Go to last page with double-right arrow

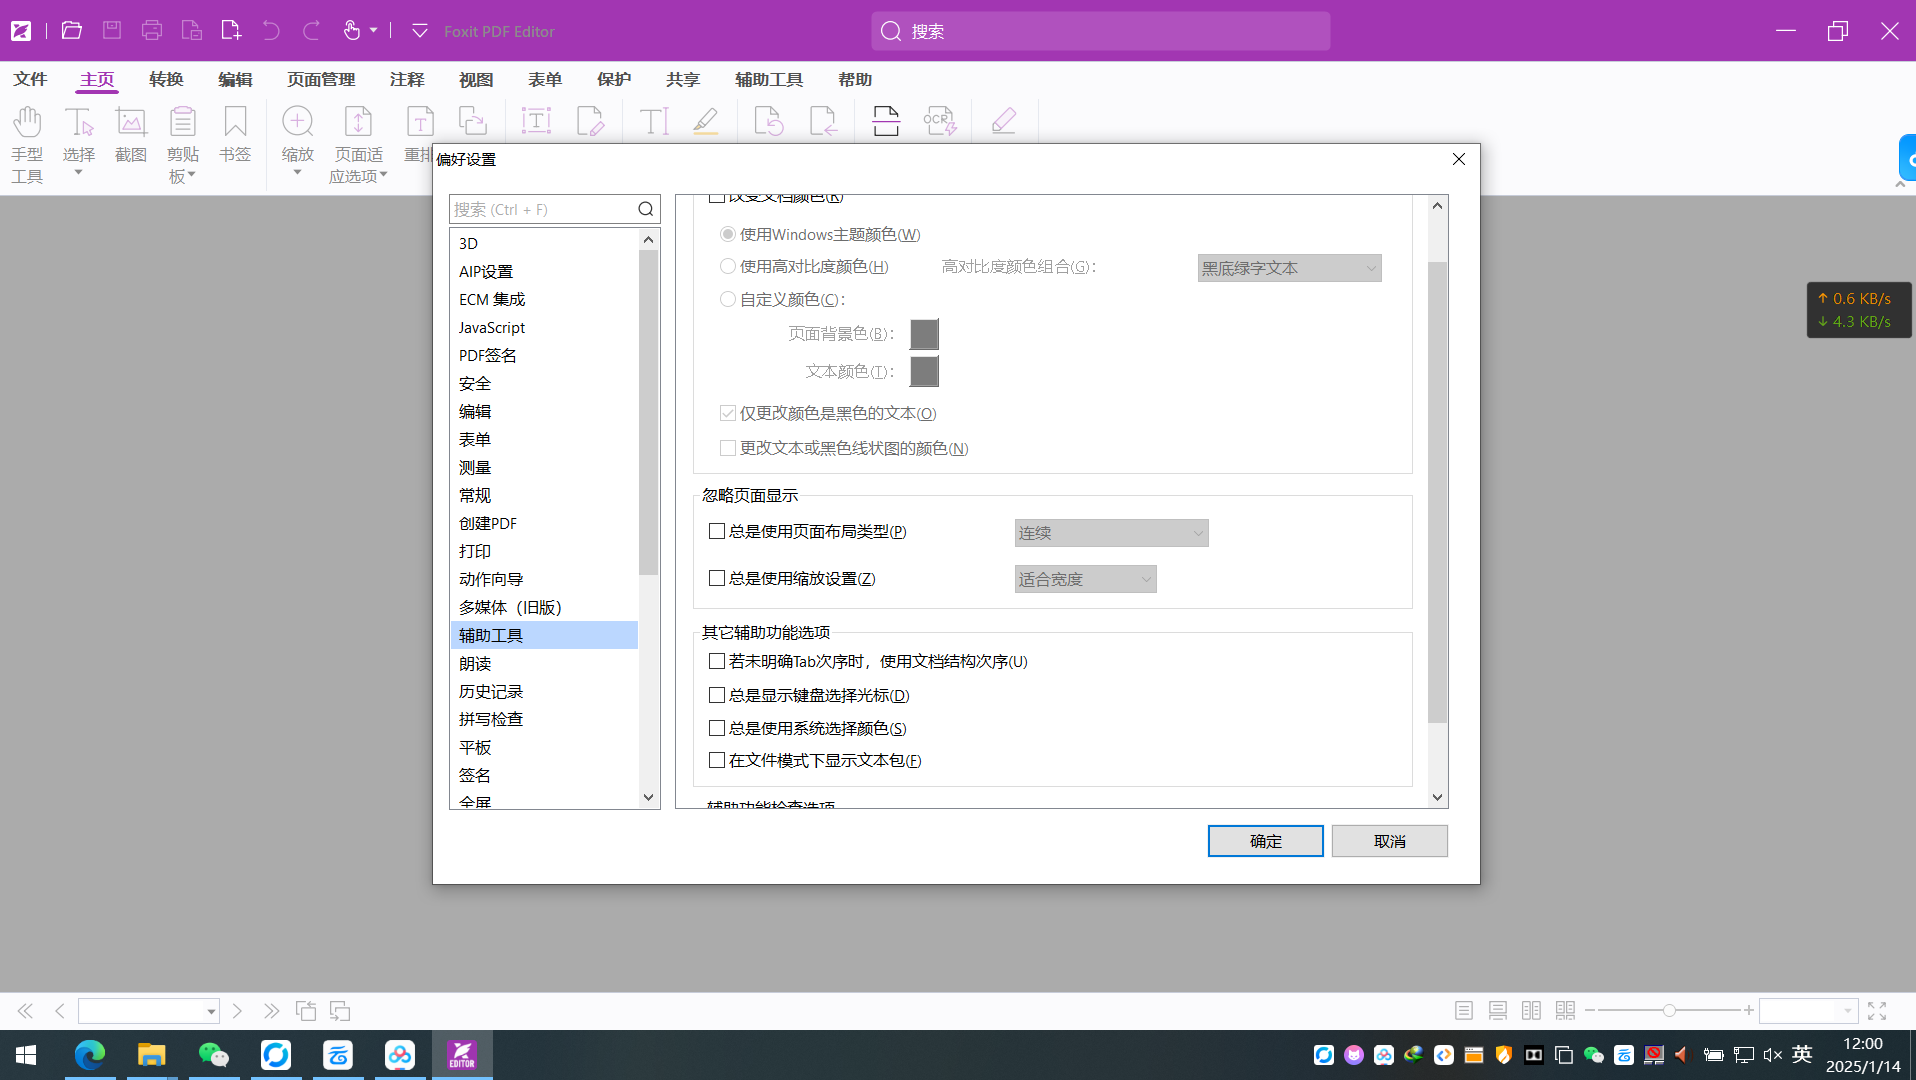click(271, 1011)
